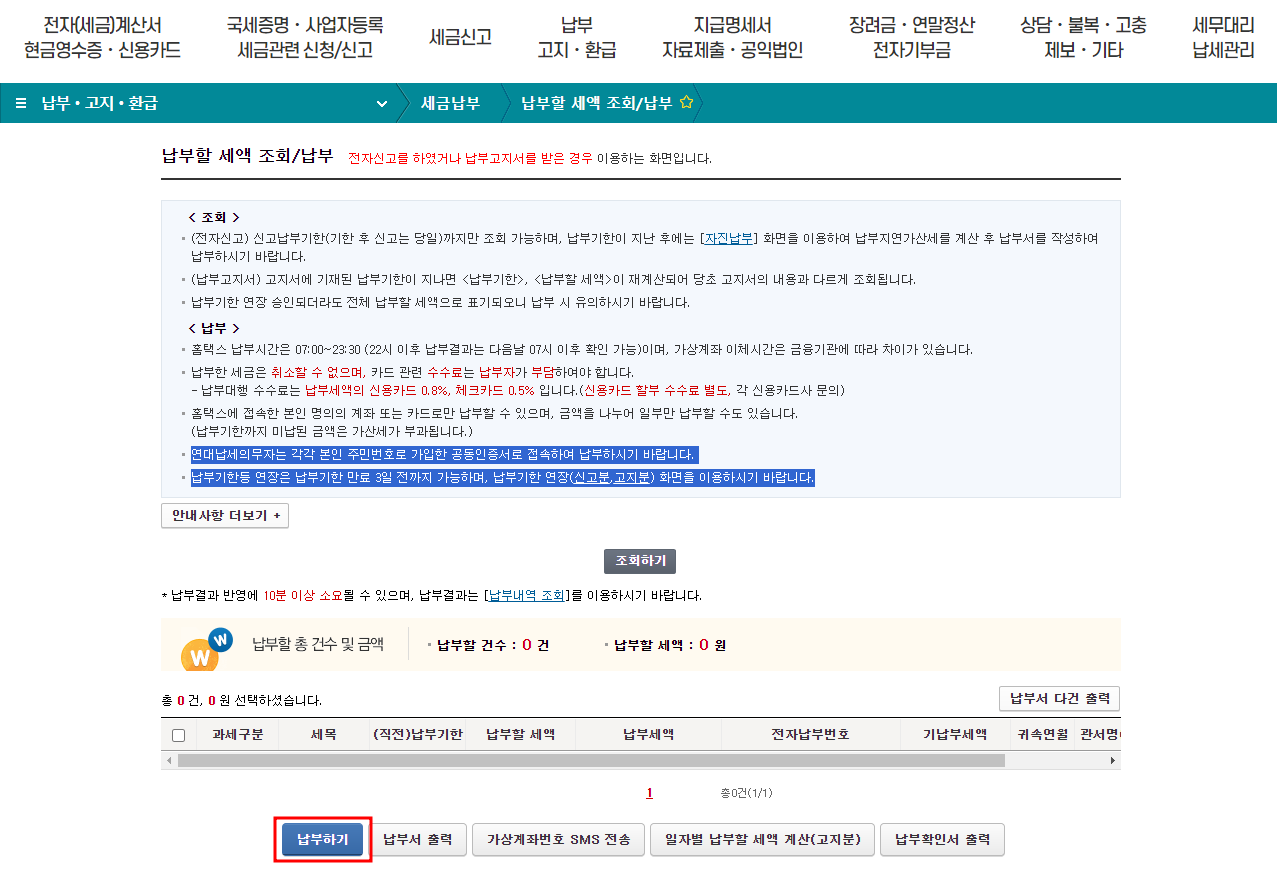Expand 안내사항 더보기 +
The height and width of the screenshot is (870, 1277).
[x=225, y=516]
